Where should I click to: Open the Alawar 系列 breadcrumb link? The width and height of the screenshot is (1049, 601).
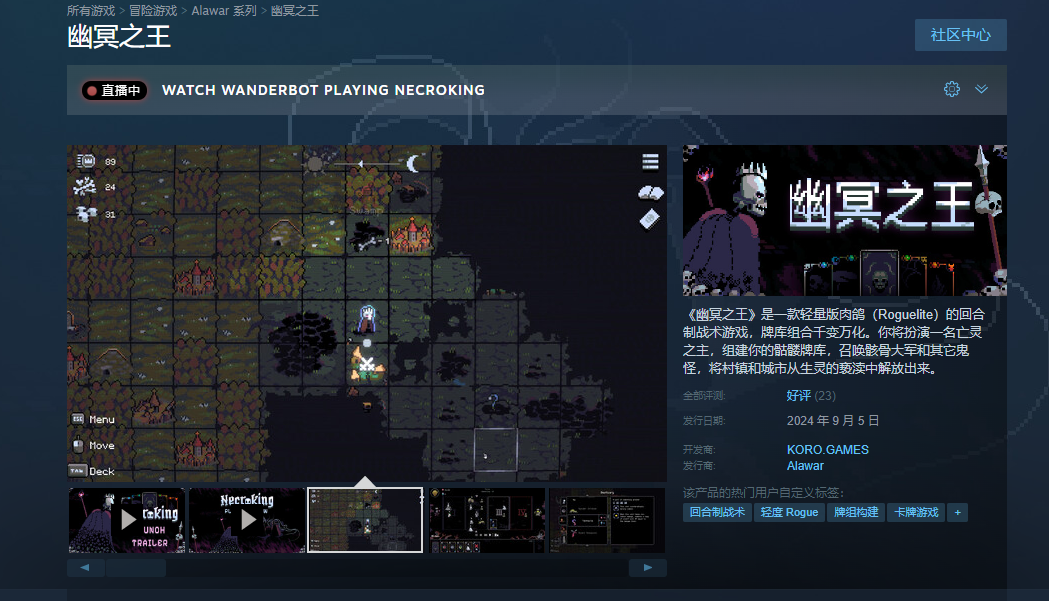(224, 10)
